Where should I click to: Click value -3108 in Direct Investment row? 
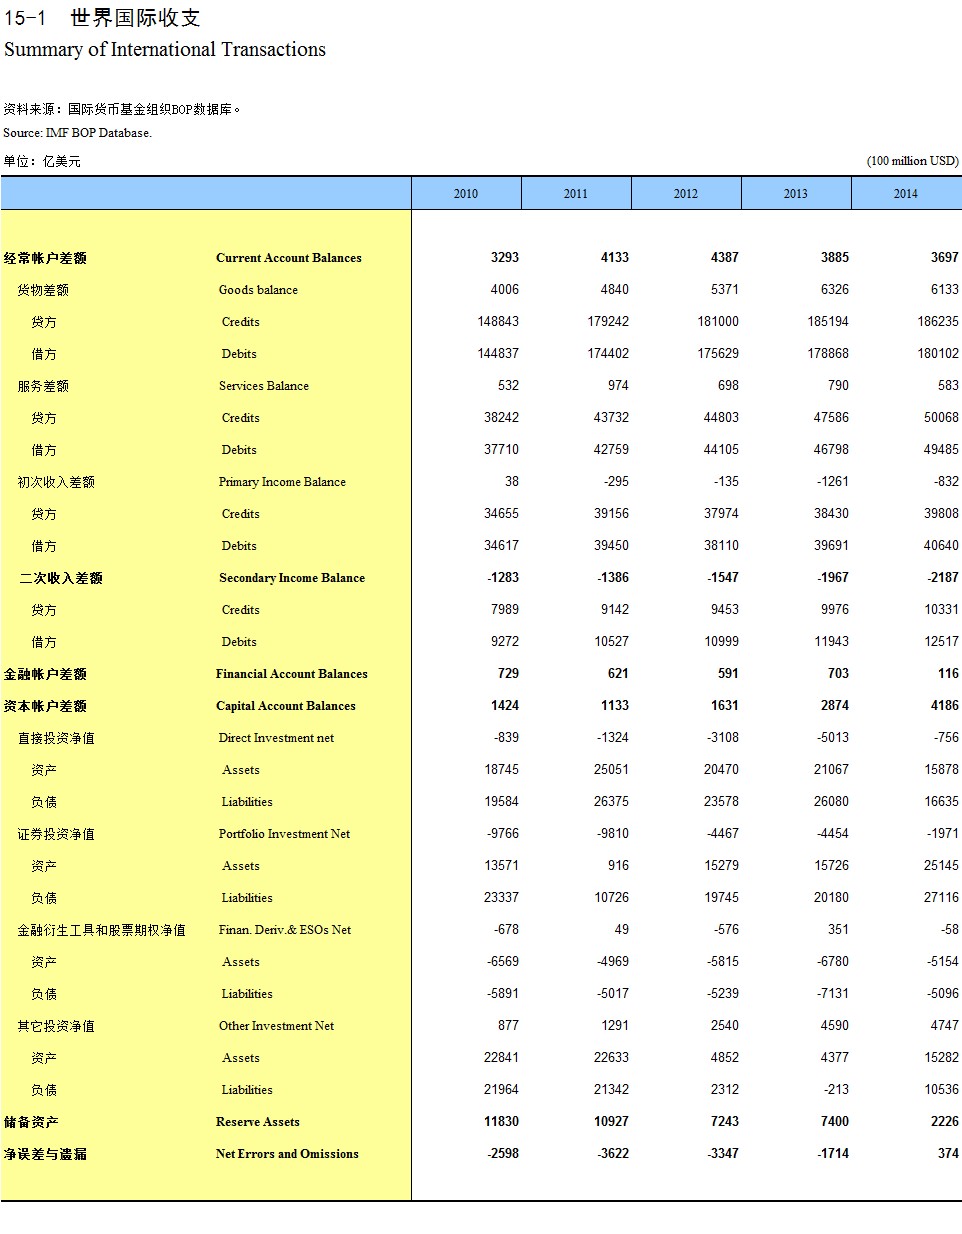[x=721, y=737]
